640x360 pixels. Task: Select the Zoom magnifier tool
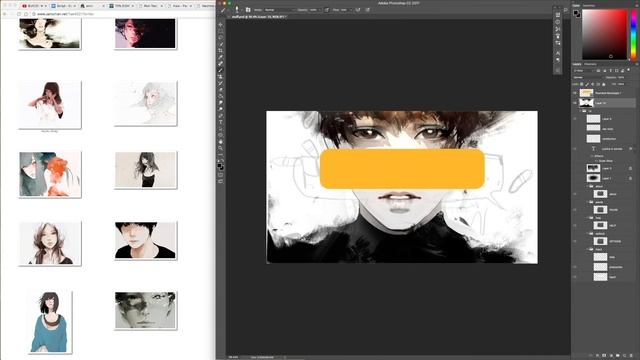click(x=221, y=148)
